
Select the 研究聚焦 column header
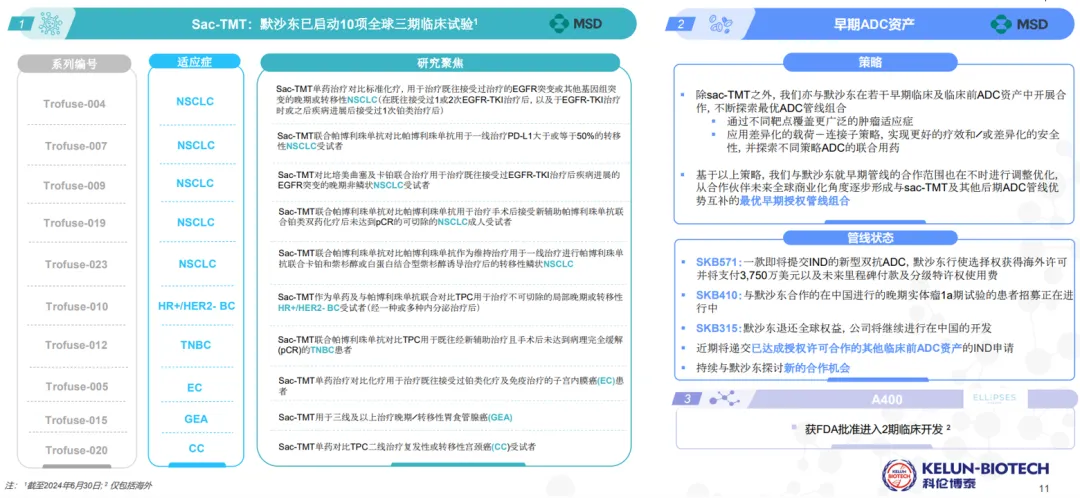pyautogui.click(x=440, y=62)
